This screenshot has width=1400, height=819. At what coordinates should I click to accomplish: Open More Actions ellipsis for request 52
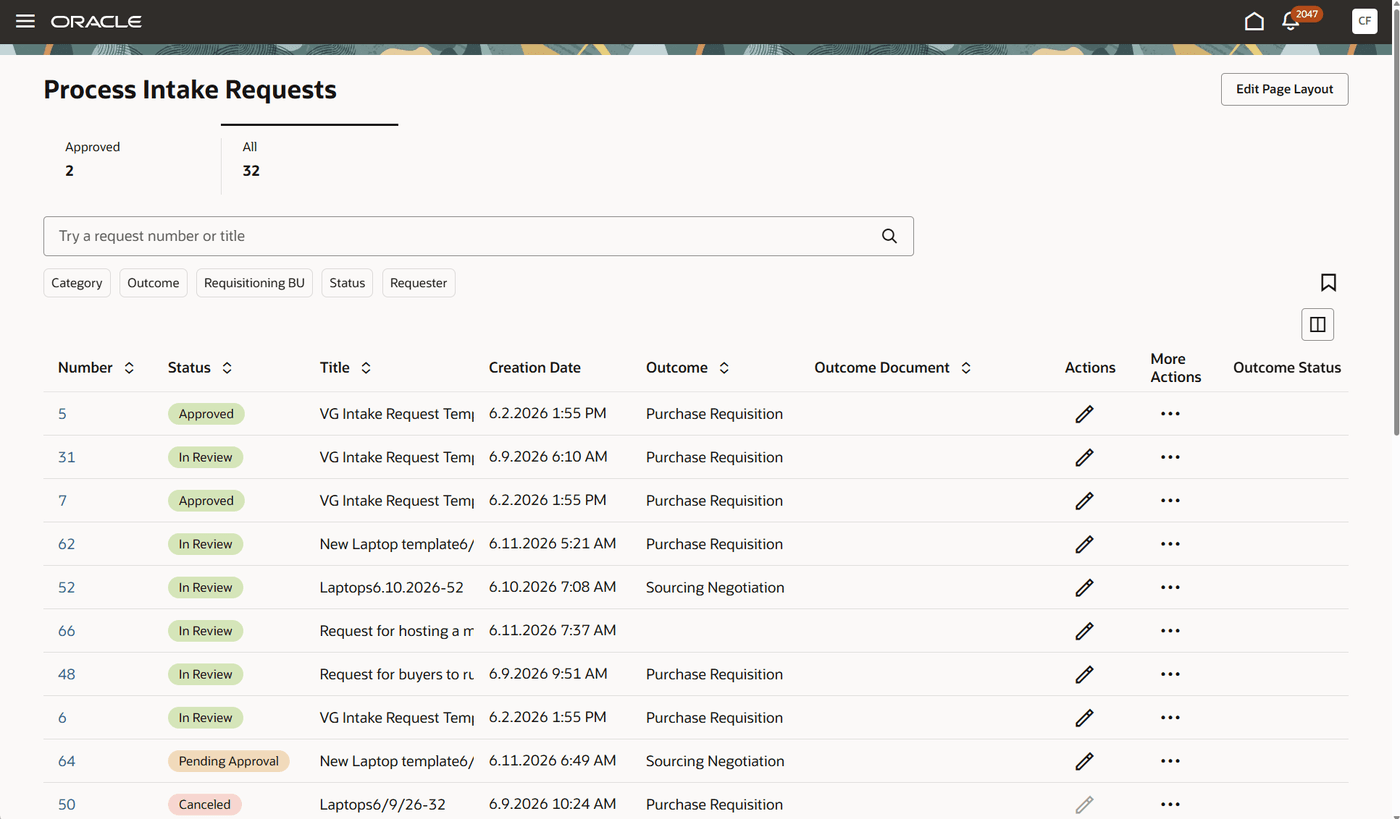(x=1170, y=588)
